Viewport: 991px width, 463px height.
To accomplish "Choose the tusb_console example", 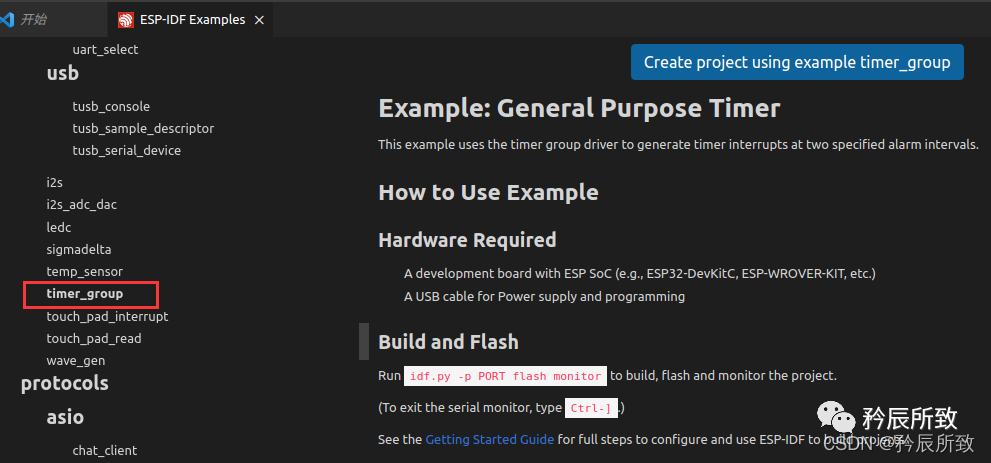I will (111, 106).
